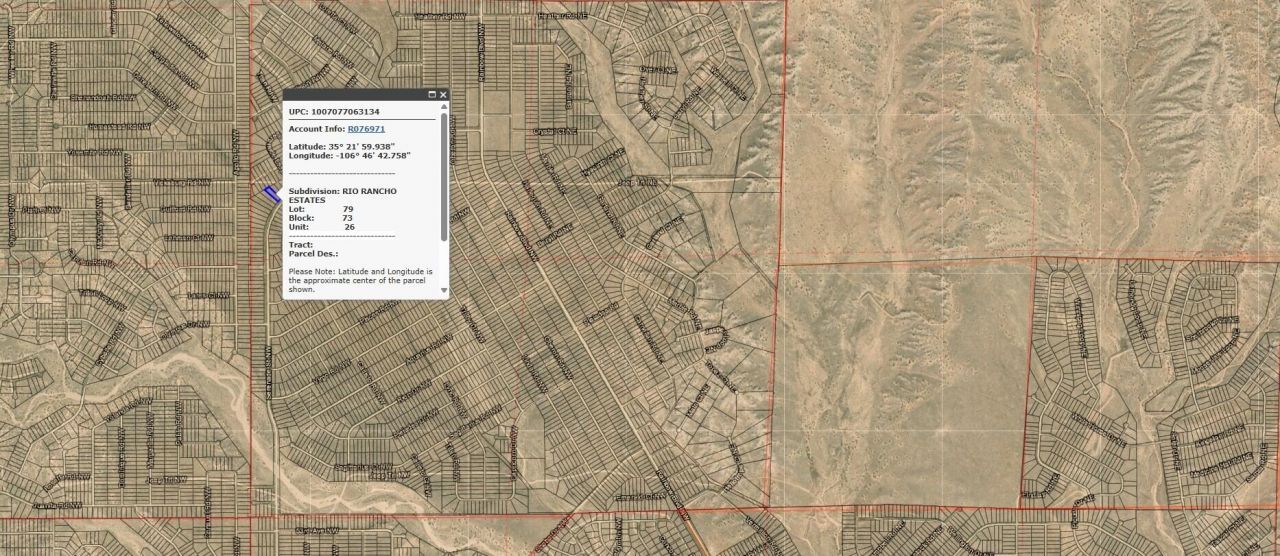
Task: Click the UPC number 1007077063134 text
Action: pos(346,112)
